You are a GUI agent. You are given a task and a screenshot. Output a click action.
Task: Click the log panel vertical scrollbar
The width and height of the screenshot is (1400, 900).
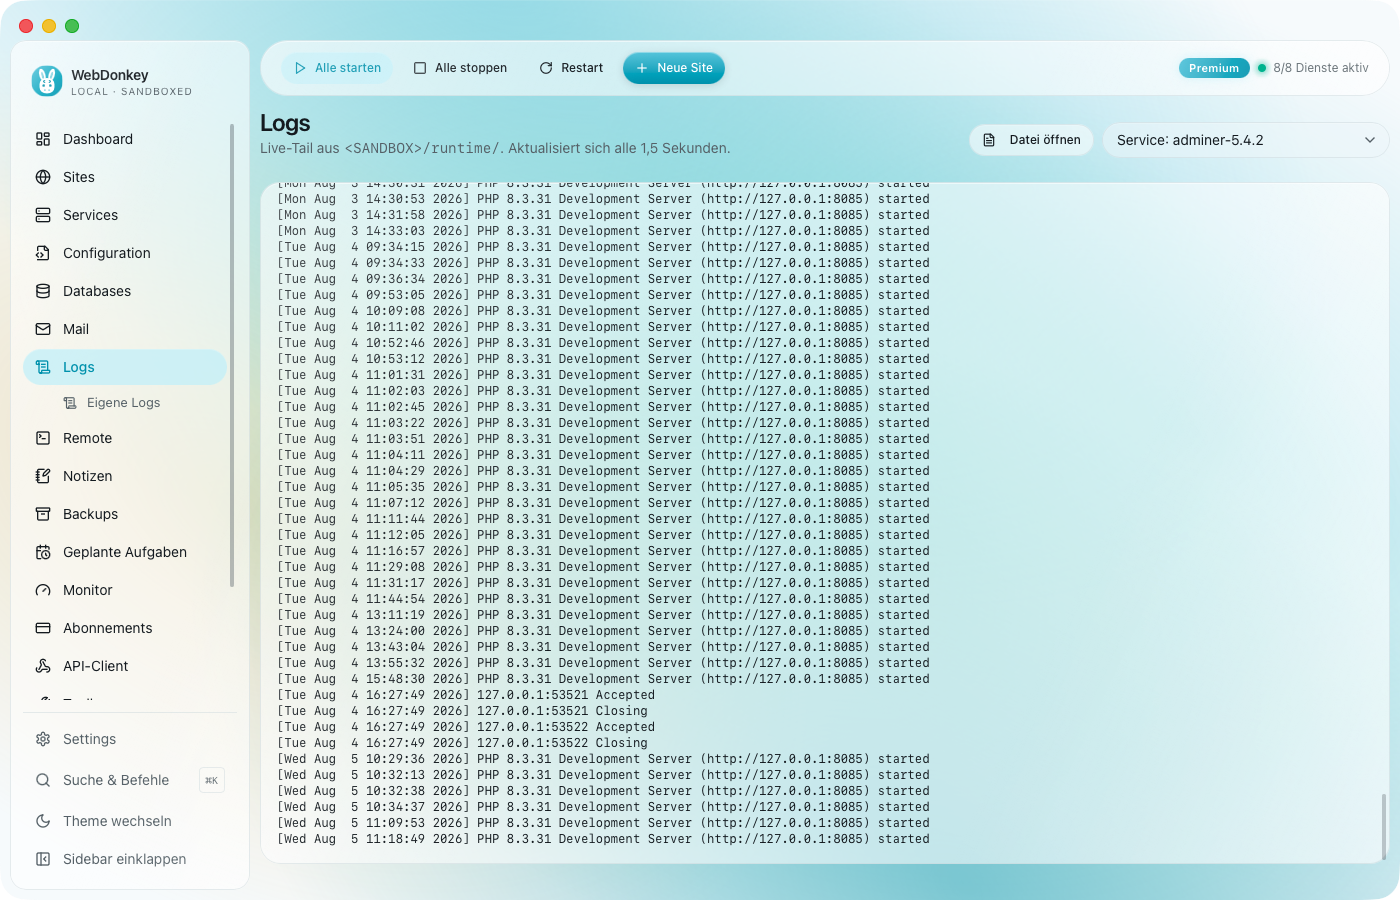[x=1384, y=826]
